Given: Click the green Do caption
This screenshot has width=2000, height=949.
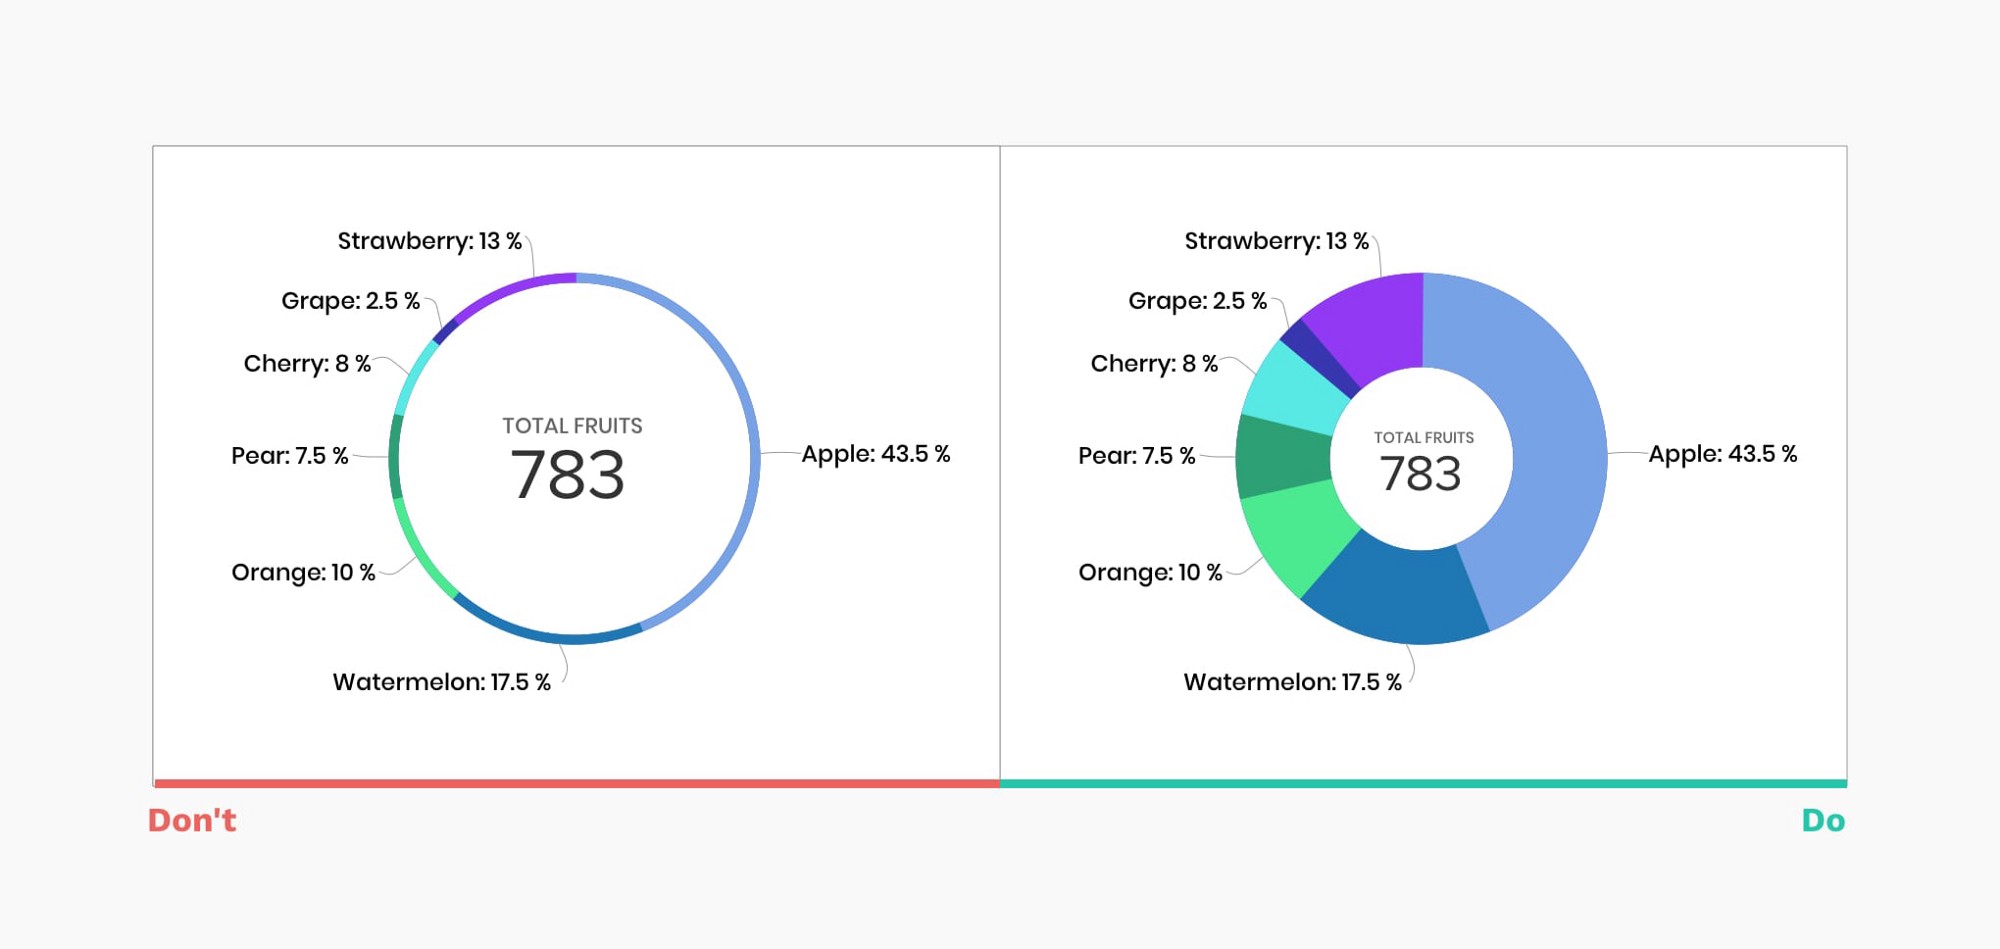Looking at the screenshot, I should coord(1823,821).
